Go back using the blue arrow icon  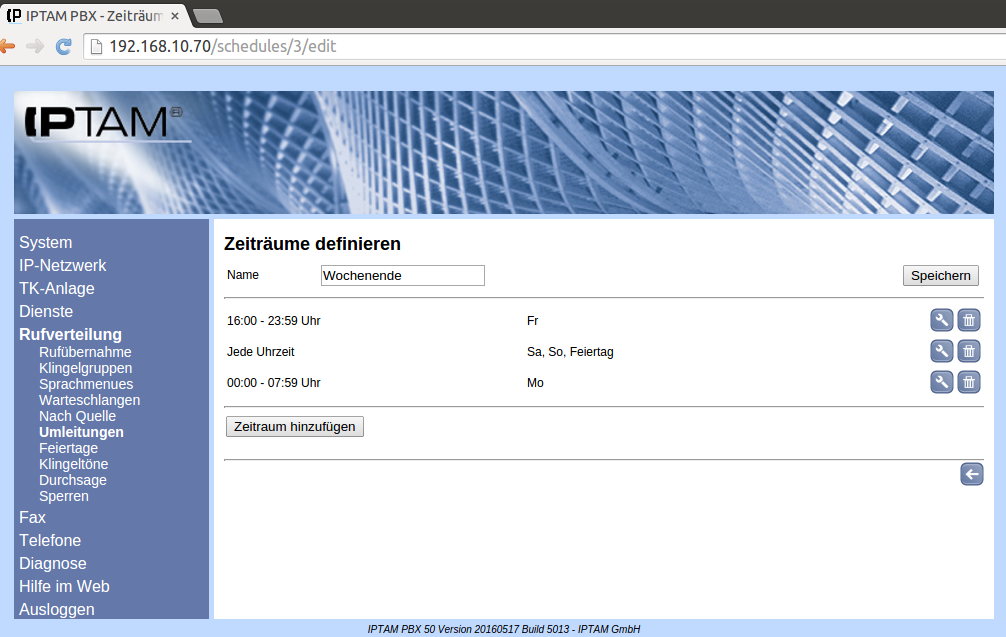pos(971,474)
